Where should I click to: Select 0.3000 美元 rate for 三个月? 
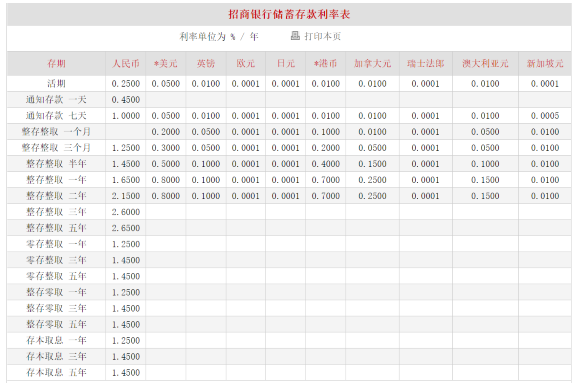pyautogui.click(x=166, y=148)
